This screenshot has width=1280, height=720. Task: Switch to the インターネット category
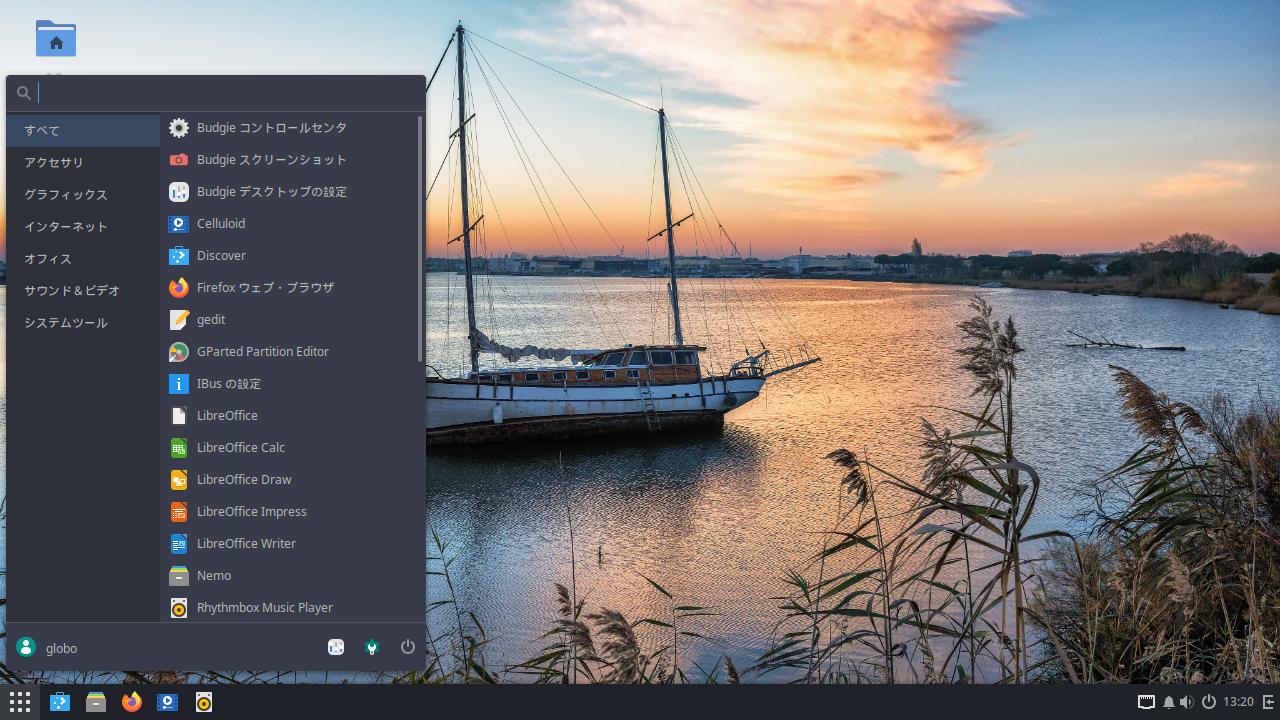click(x=65, y=227)
